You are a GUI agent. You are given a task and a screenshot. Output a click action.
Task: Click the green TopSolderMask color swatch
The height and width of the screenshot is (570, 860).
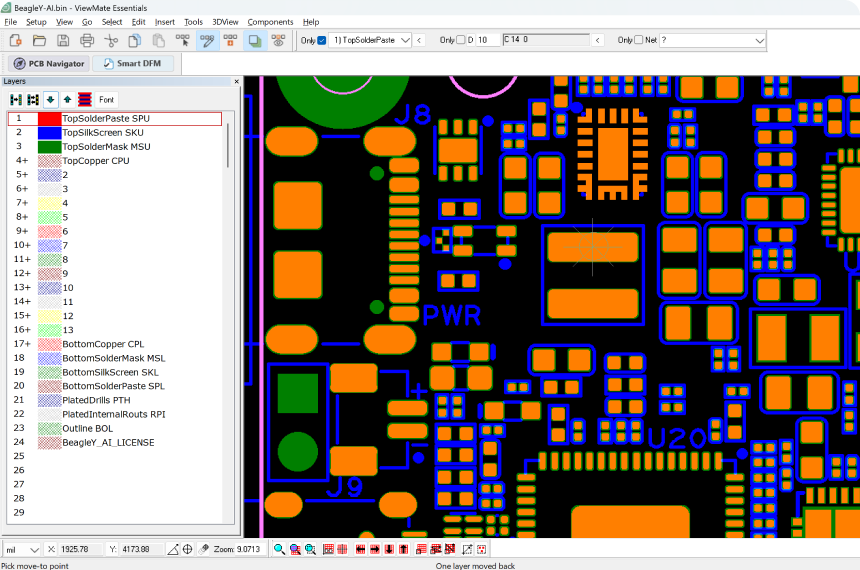[49, 146]
